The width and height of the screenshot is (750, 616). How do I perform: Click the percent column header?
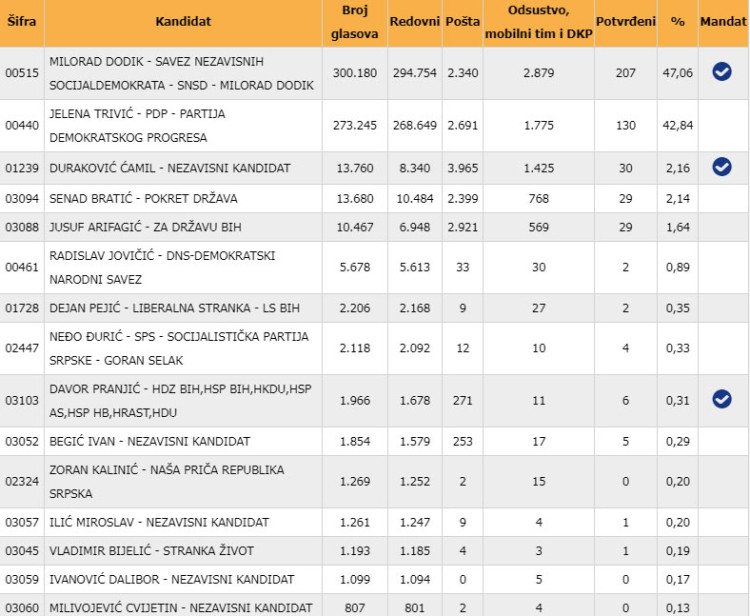pyautogui.click(x=677, y=21)
